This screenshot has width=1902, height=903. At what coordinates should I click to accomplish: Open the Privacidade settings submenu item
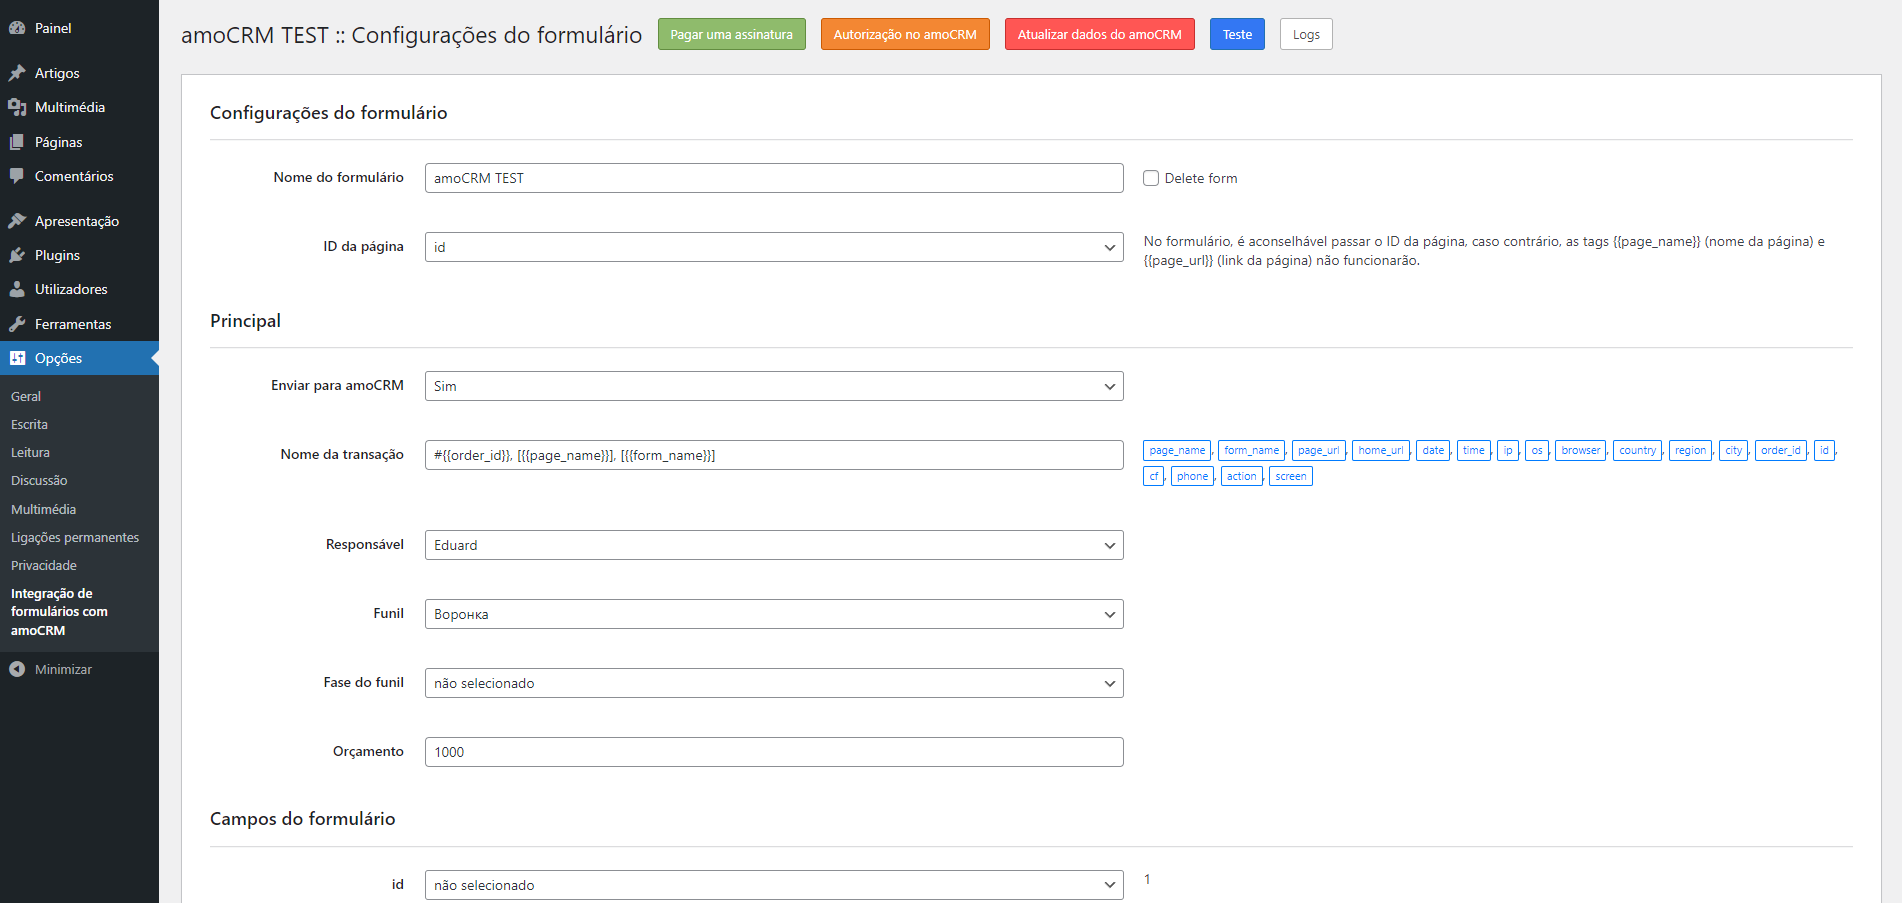(44, 565)
